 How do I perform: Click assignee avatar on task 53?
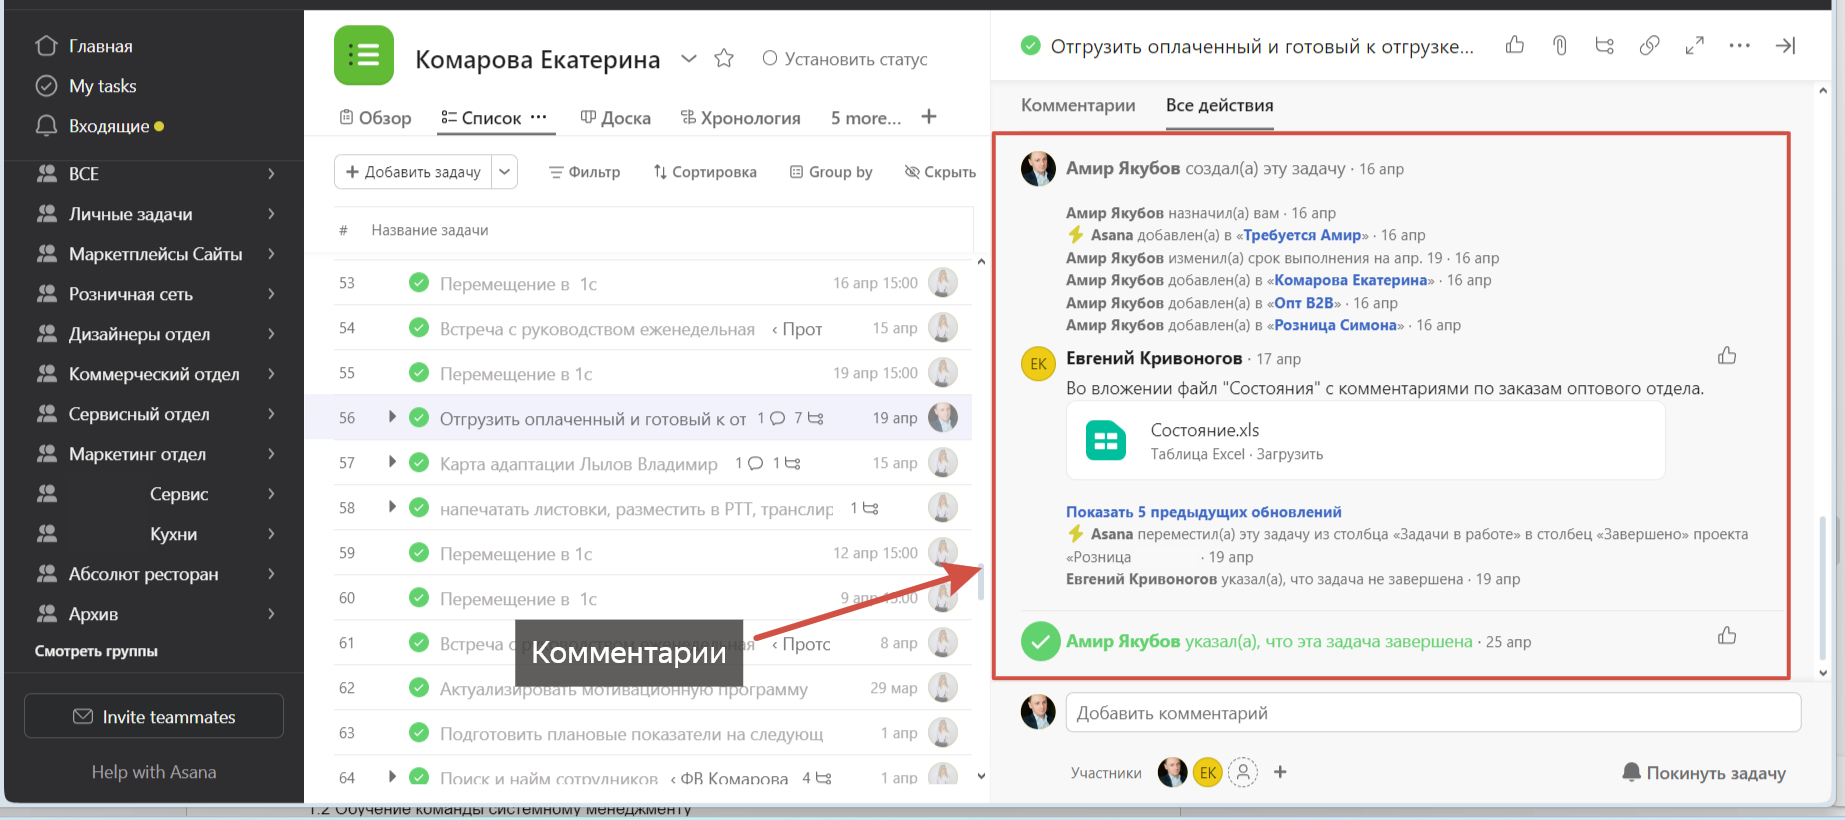[943, 283]
